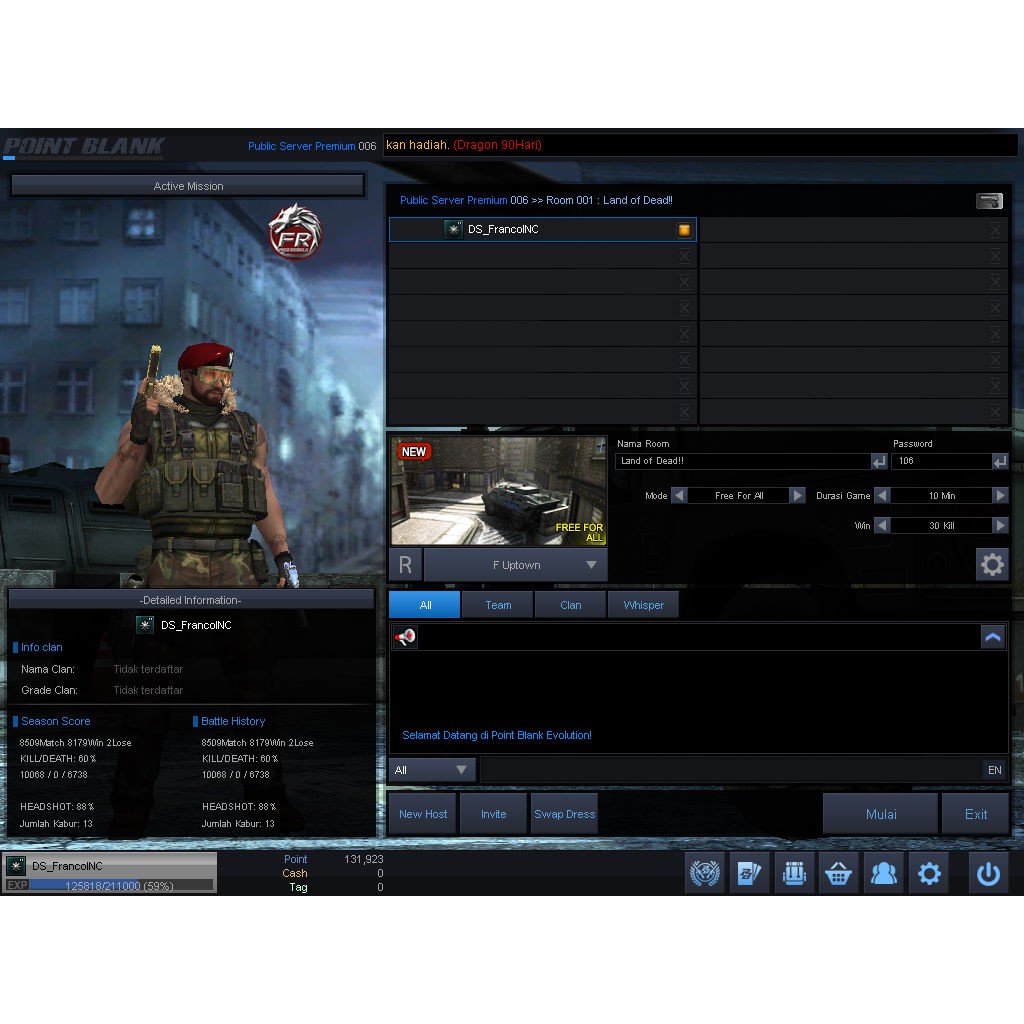Increase Win kill limit with right arrow

1000,526
